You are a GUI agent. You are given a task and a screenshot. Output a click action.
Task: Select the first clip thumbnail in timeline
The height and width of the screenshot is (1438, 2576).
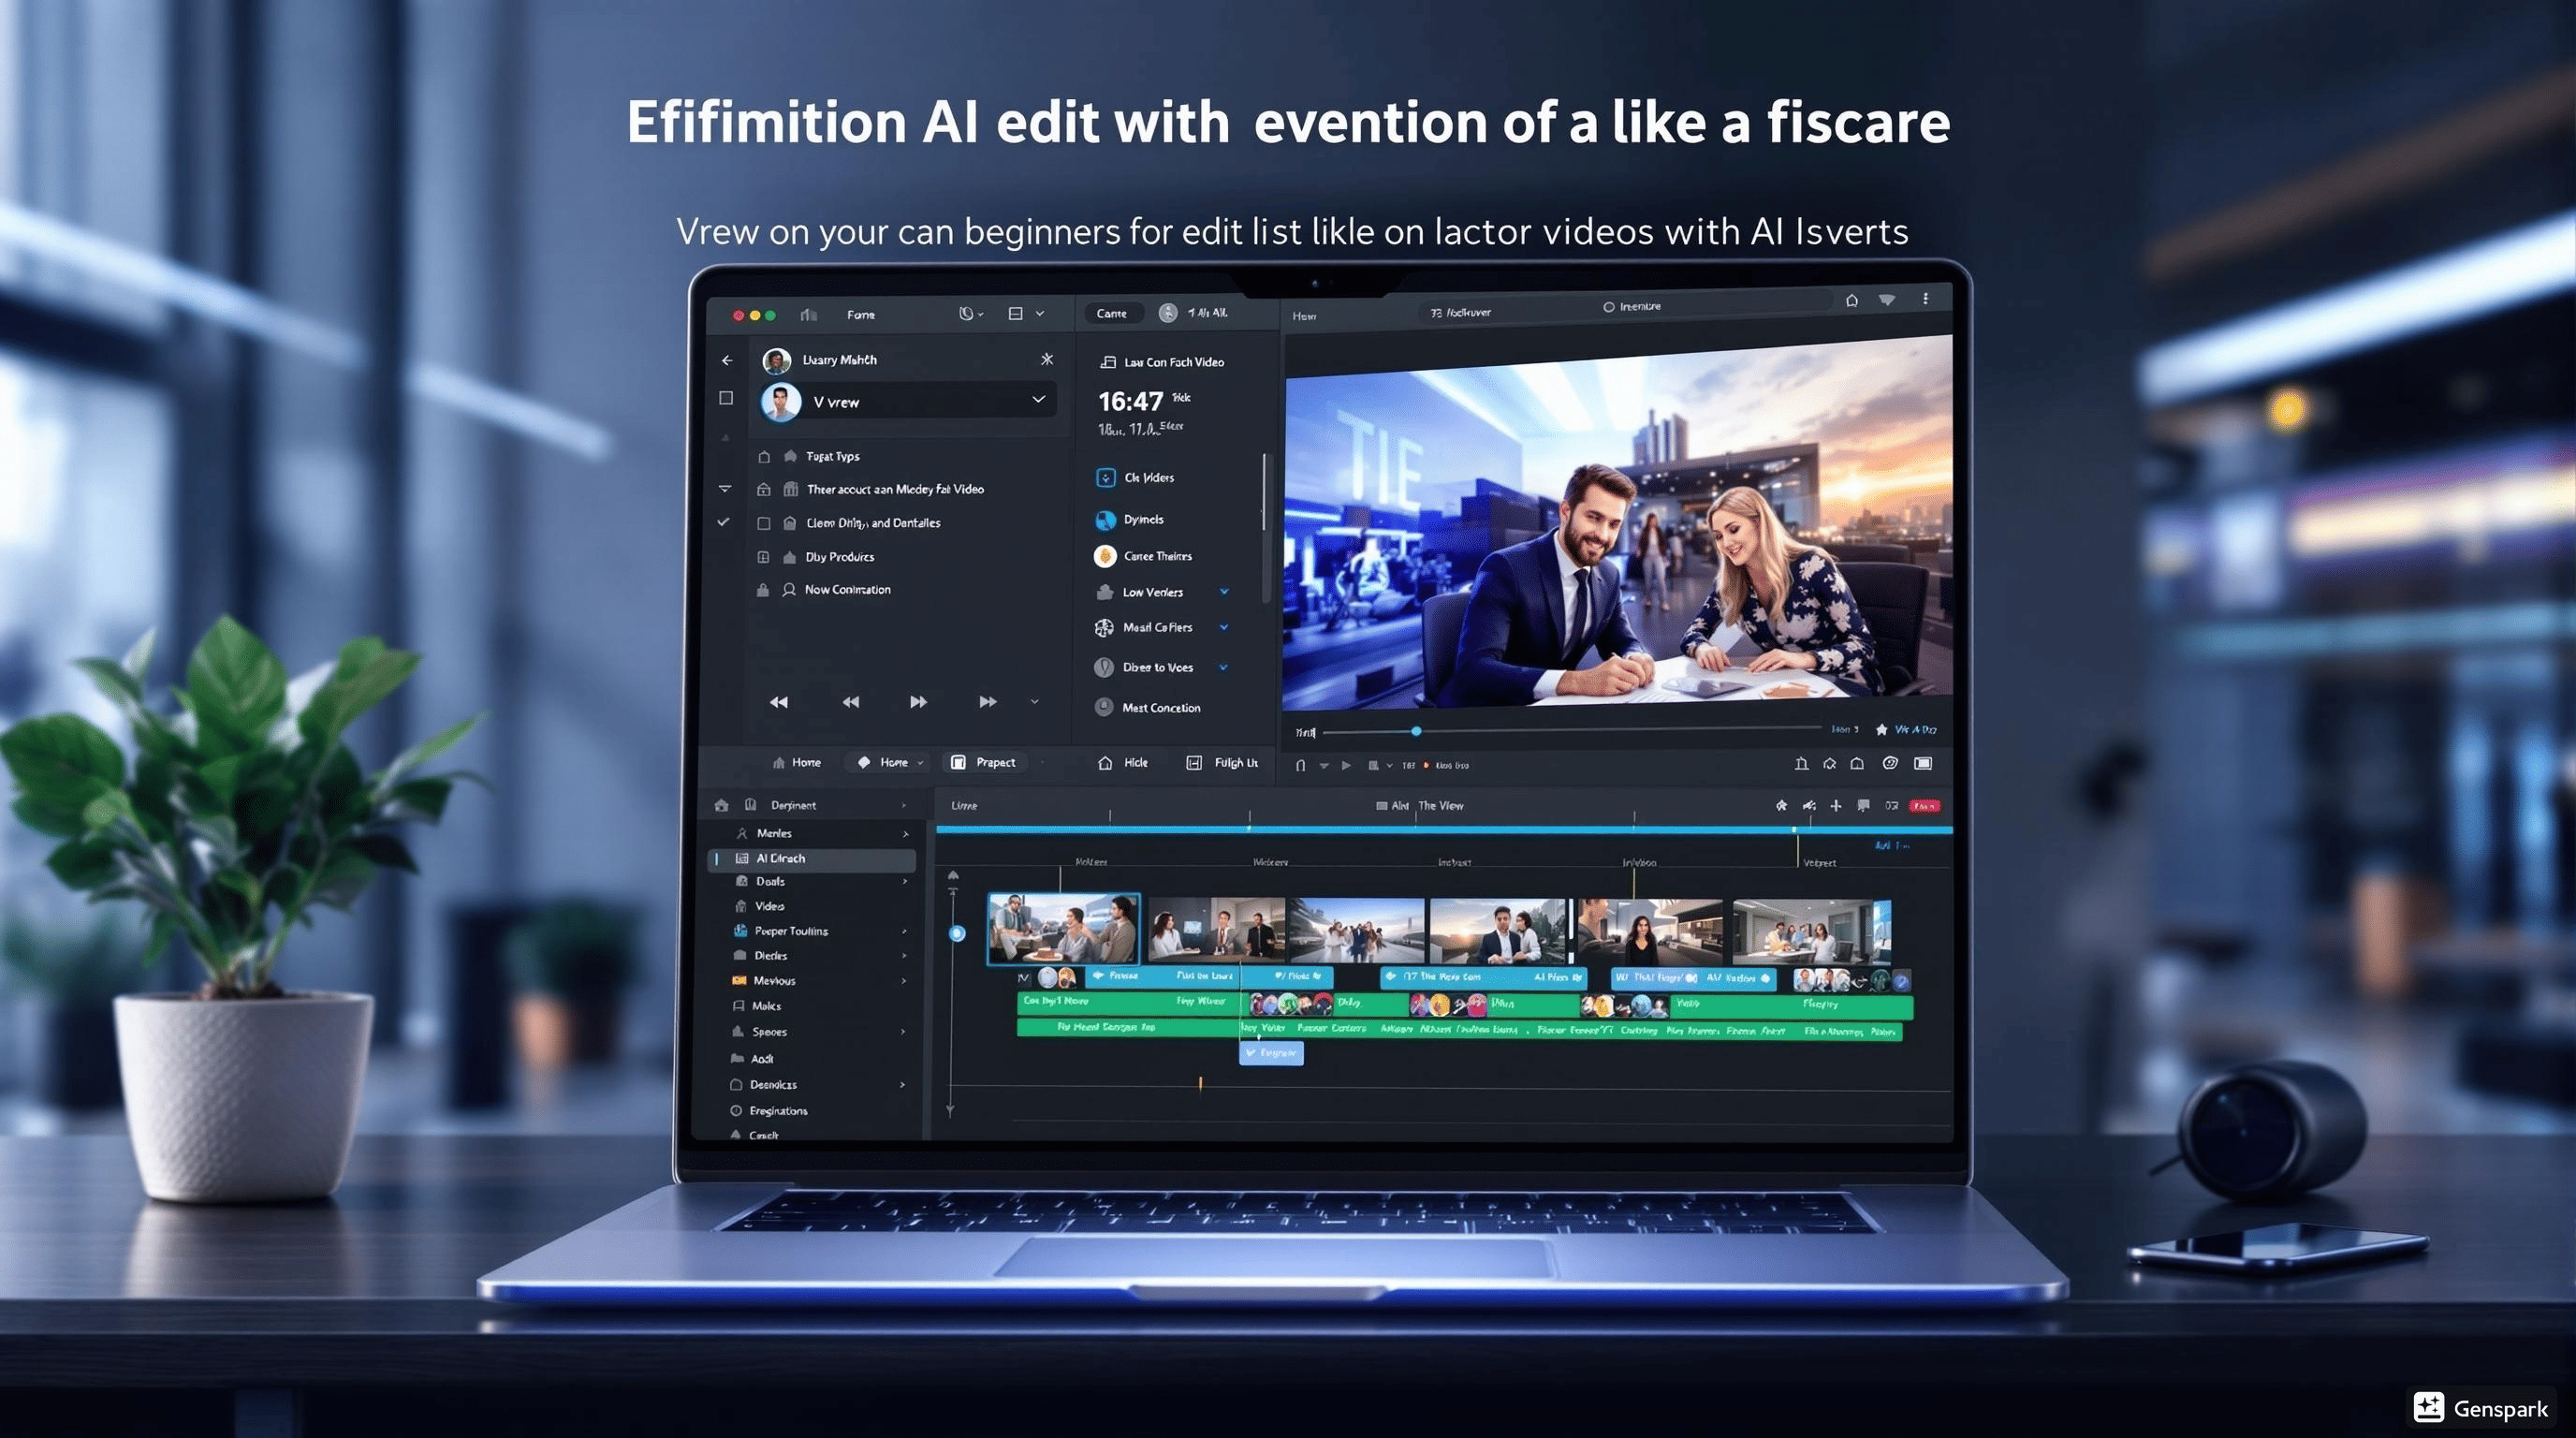[x=1062, y=929]
